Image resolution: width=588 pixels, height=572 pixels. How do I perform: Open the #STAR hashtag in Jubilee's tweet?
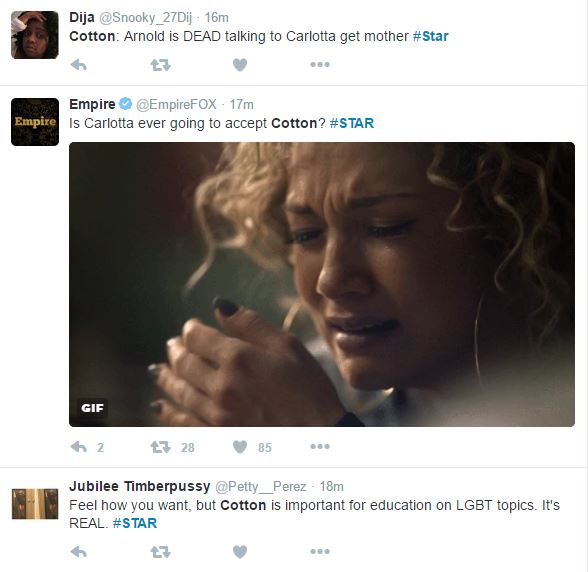tap(135, 523)
